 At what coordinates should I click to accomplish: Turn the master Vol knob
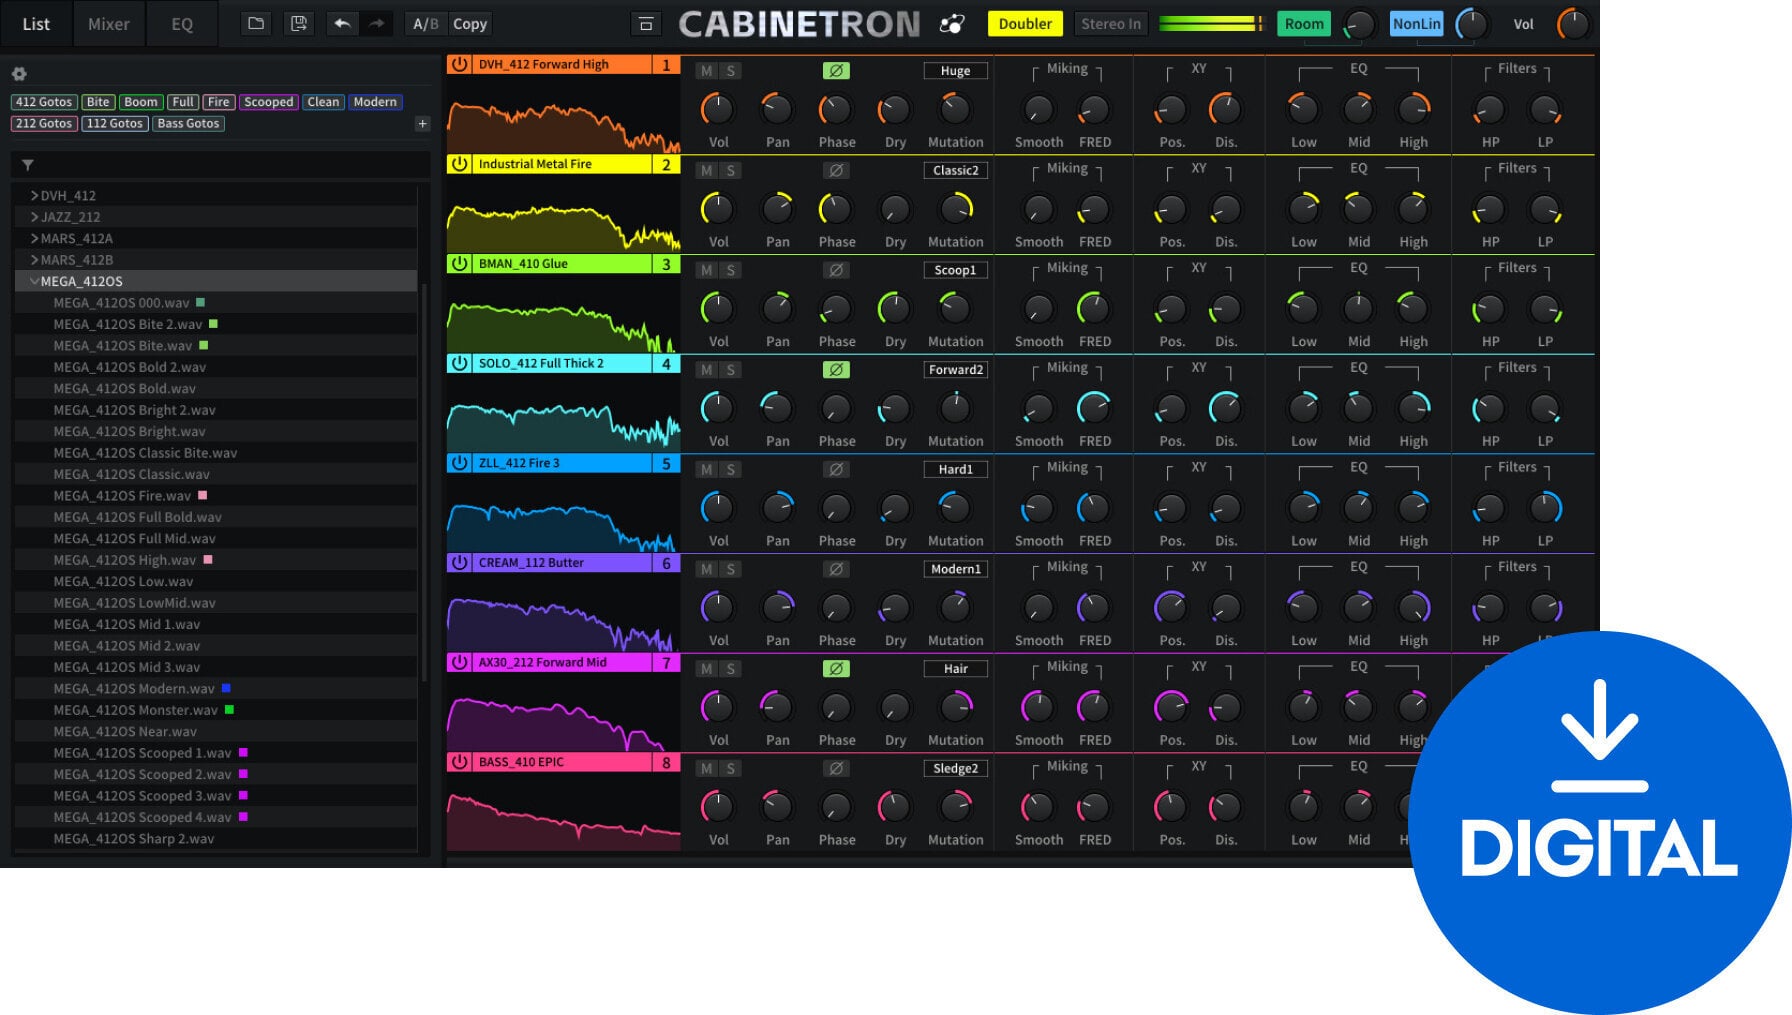1571,23
